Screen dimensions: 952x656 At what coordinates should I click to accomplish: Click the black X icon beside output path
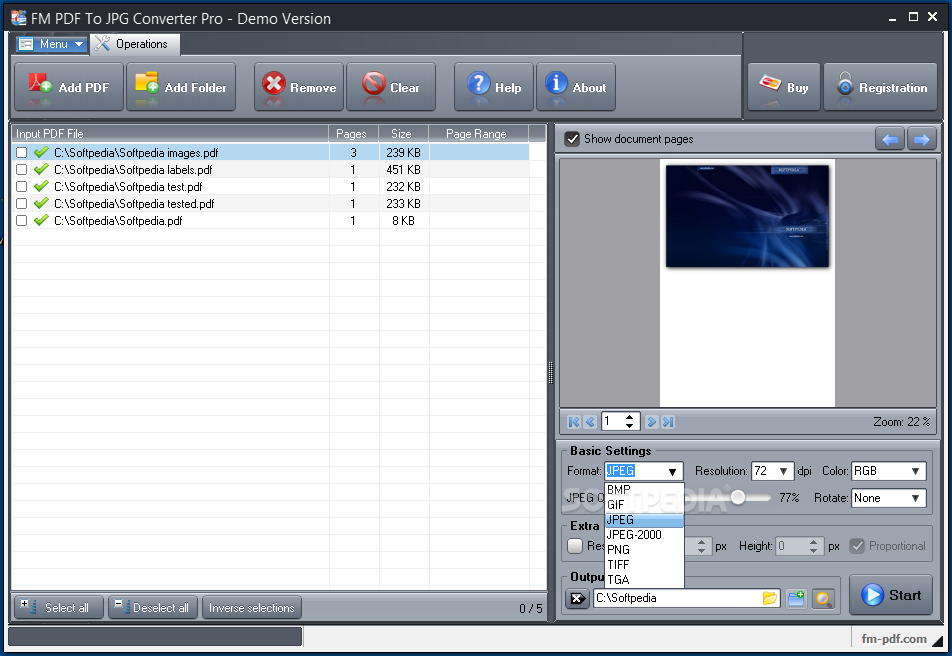tap(577, 598)
